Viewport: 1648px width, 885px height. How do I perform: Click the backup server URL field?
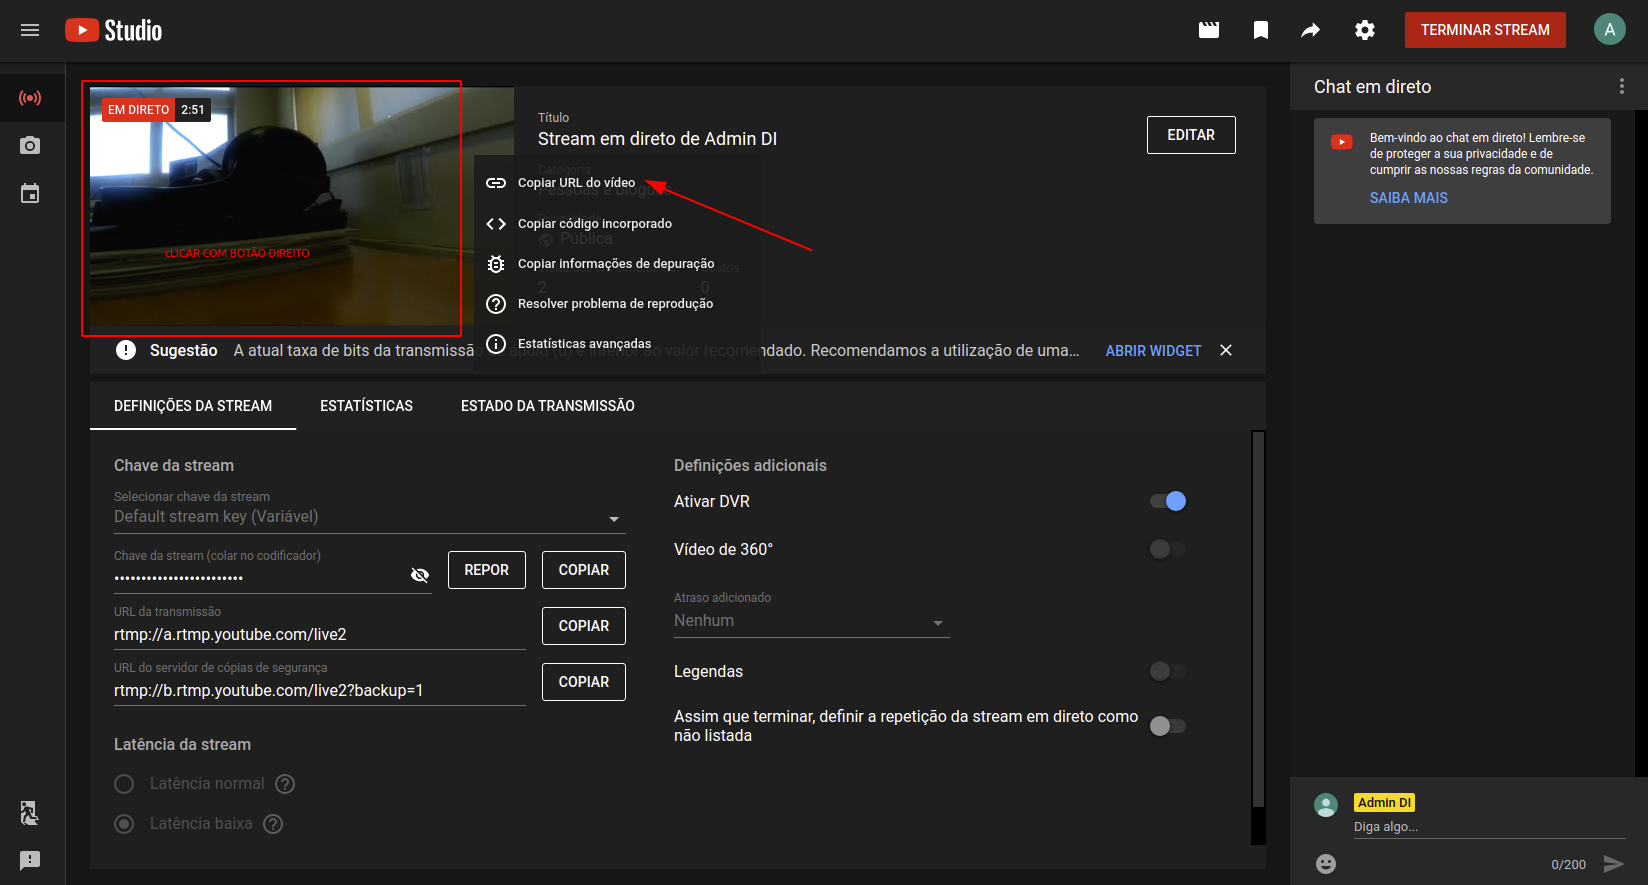pos(320,691)
